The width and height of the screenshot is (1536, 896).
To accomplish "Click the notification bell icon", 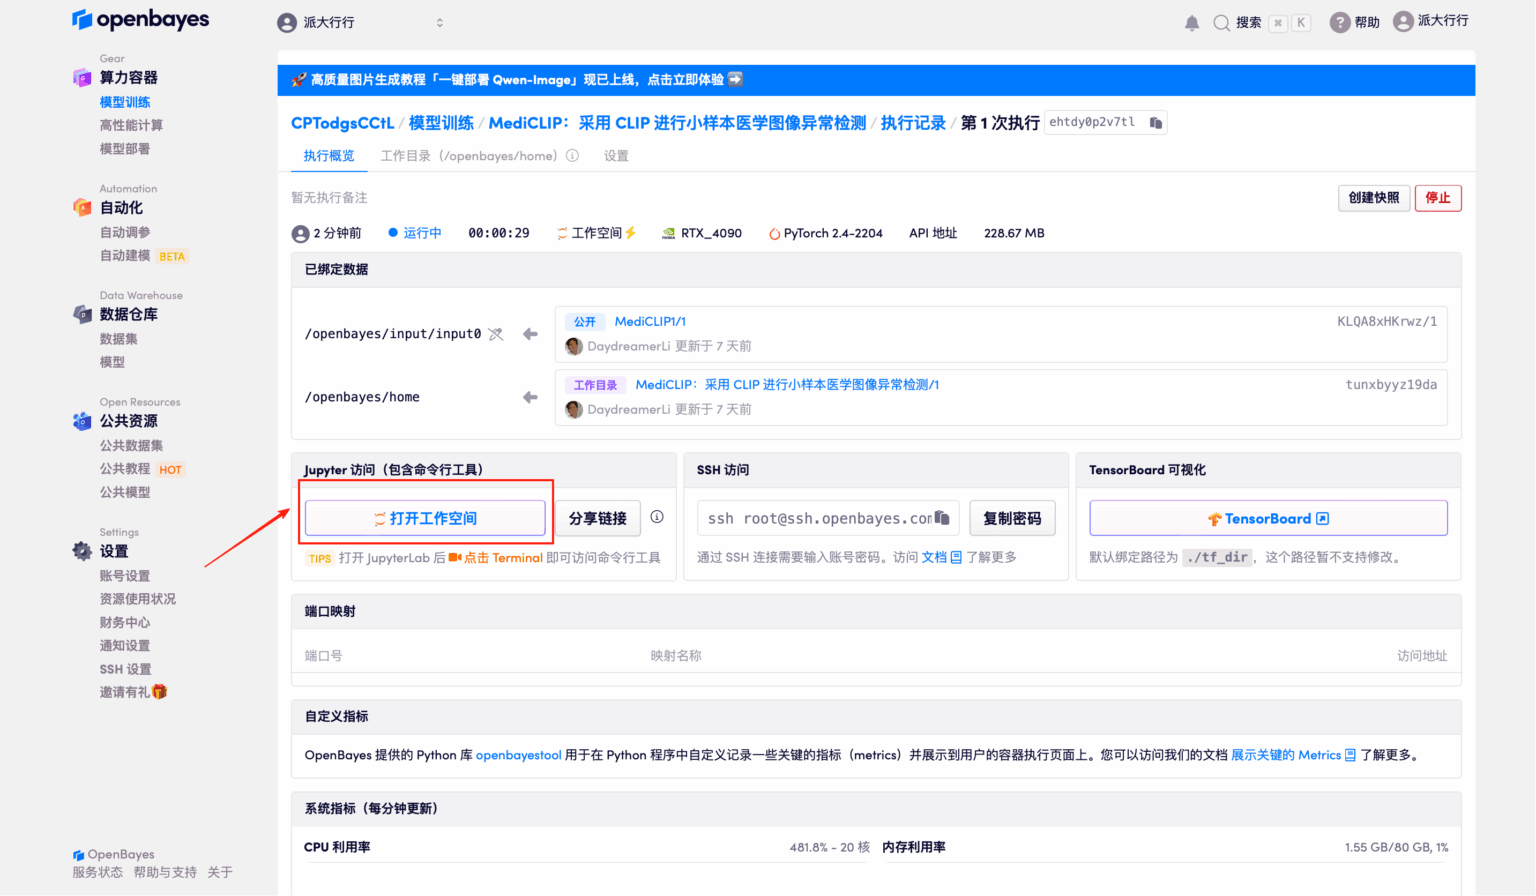I will (x=1191, y=22).
